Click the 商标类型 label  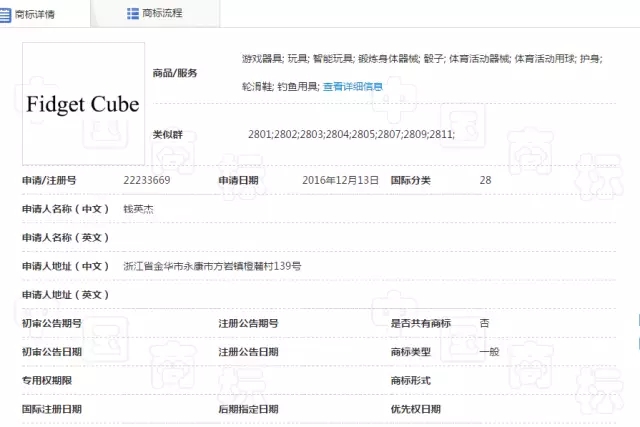[x=411, y=352]
